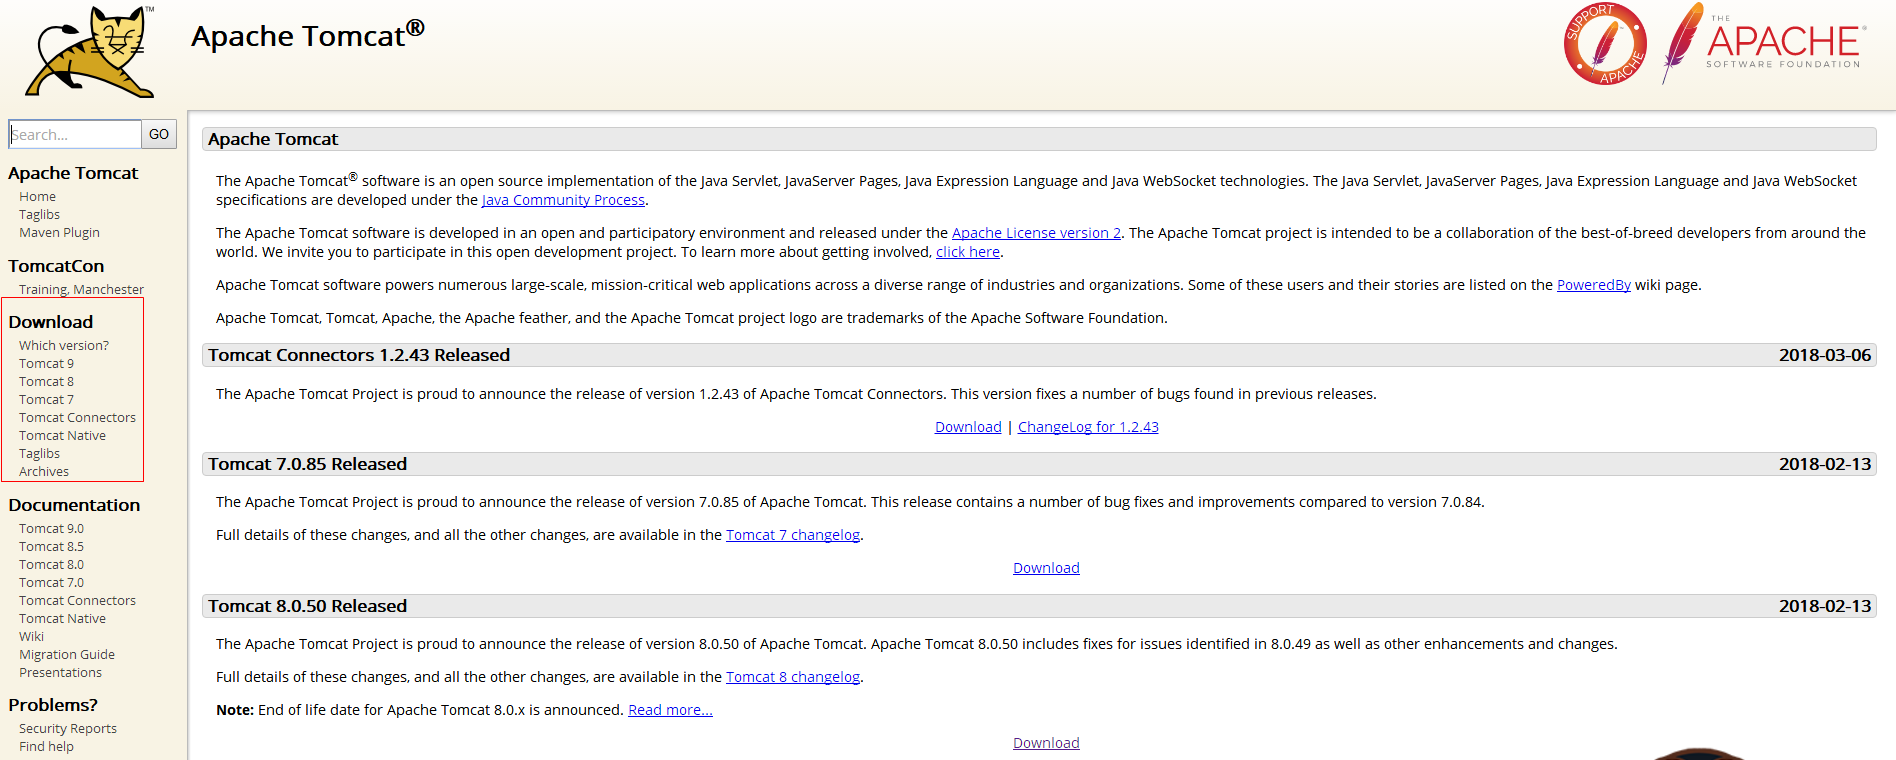Click the Tomcat cat logo

click(90, 51)
